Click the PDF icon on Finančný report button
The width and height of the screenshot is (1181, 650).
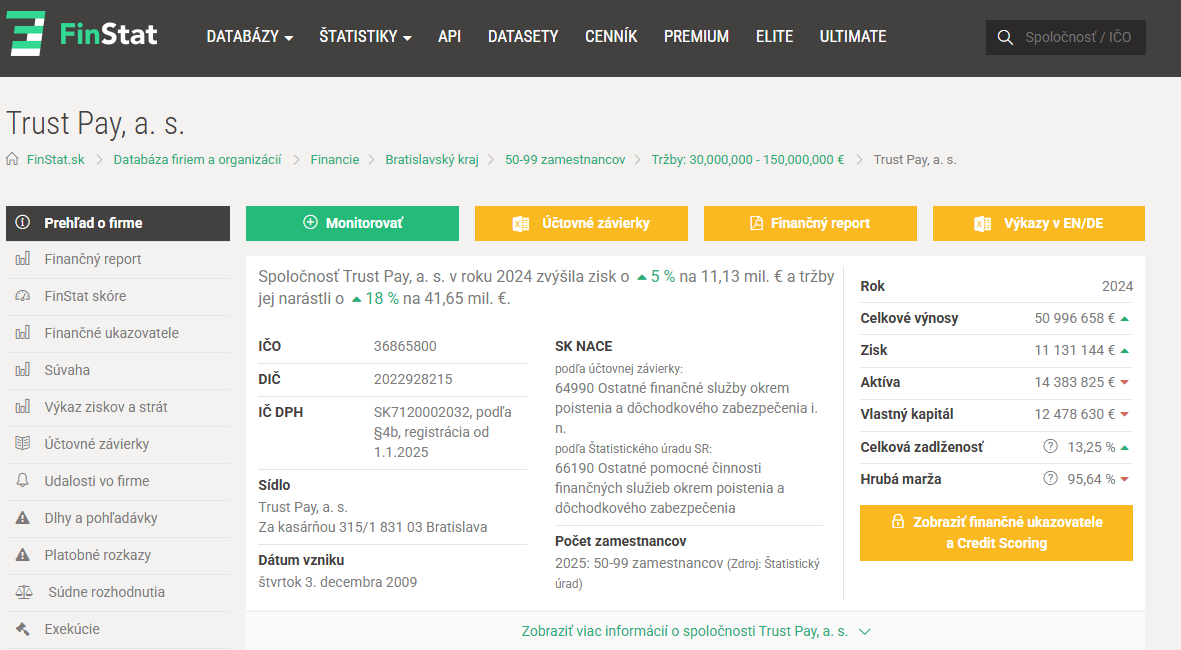tap(756, 223)
